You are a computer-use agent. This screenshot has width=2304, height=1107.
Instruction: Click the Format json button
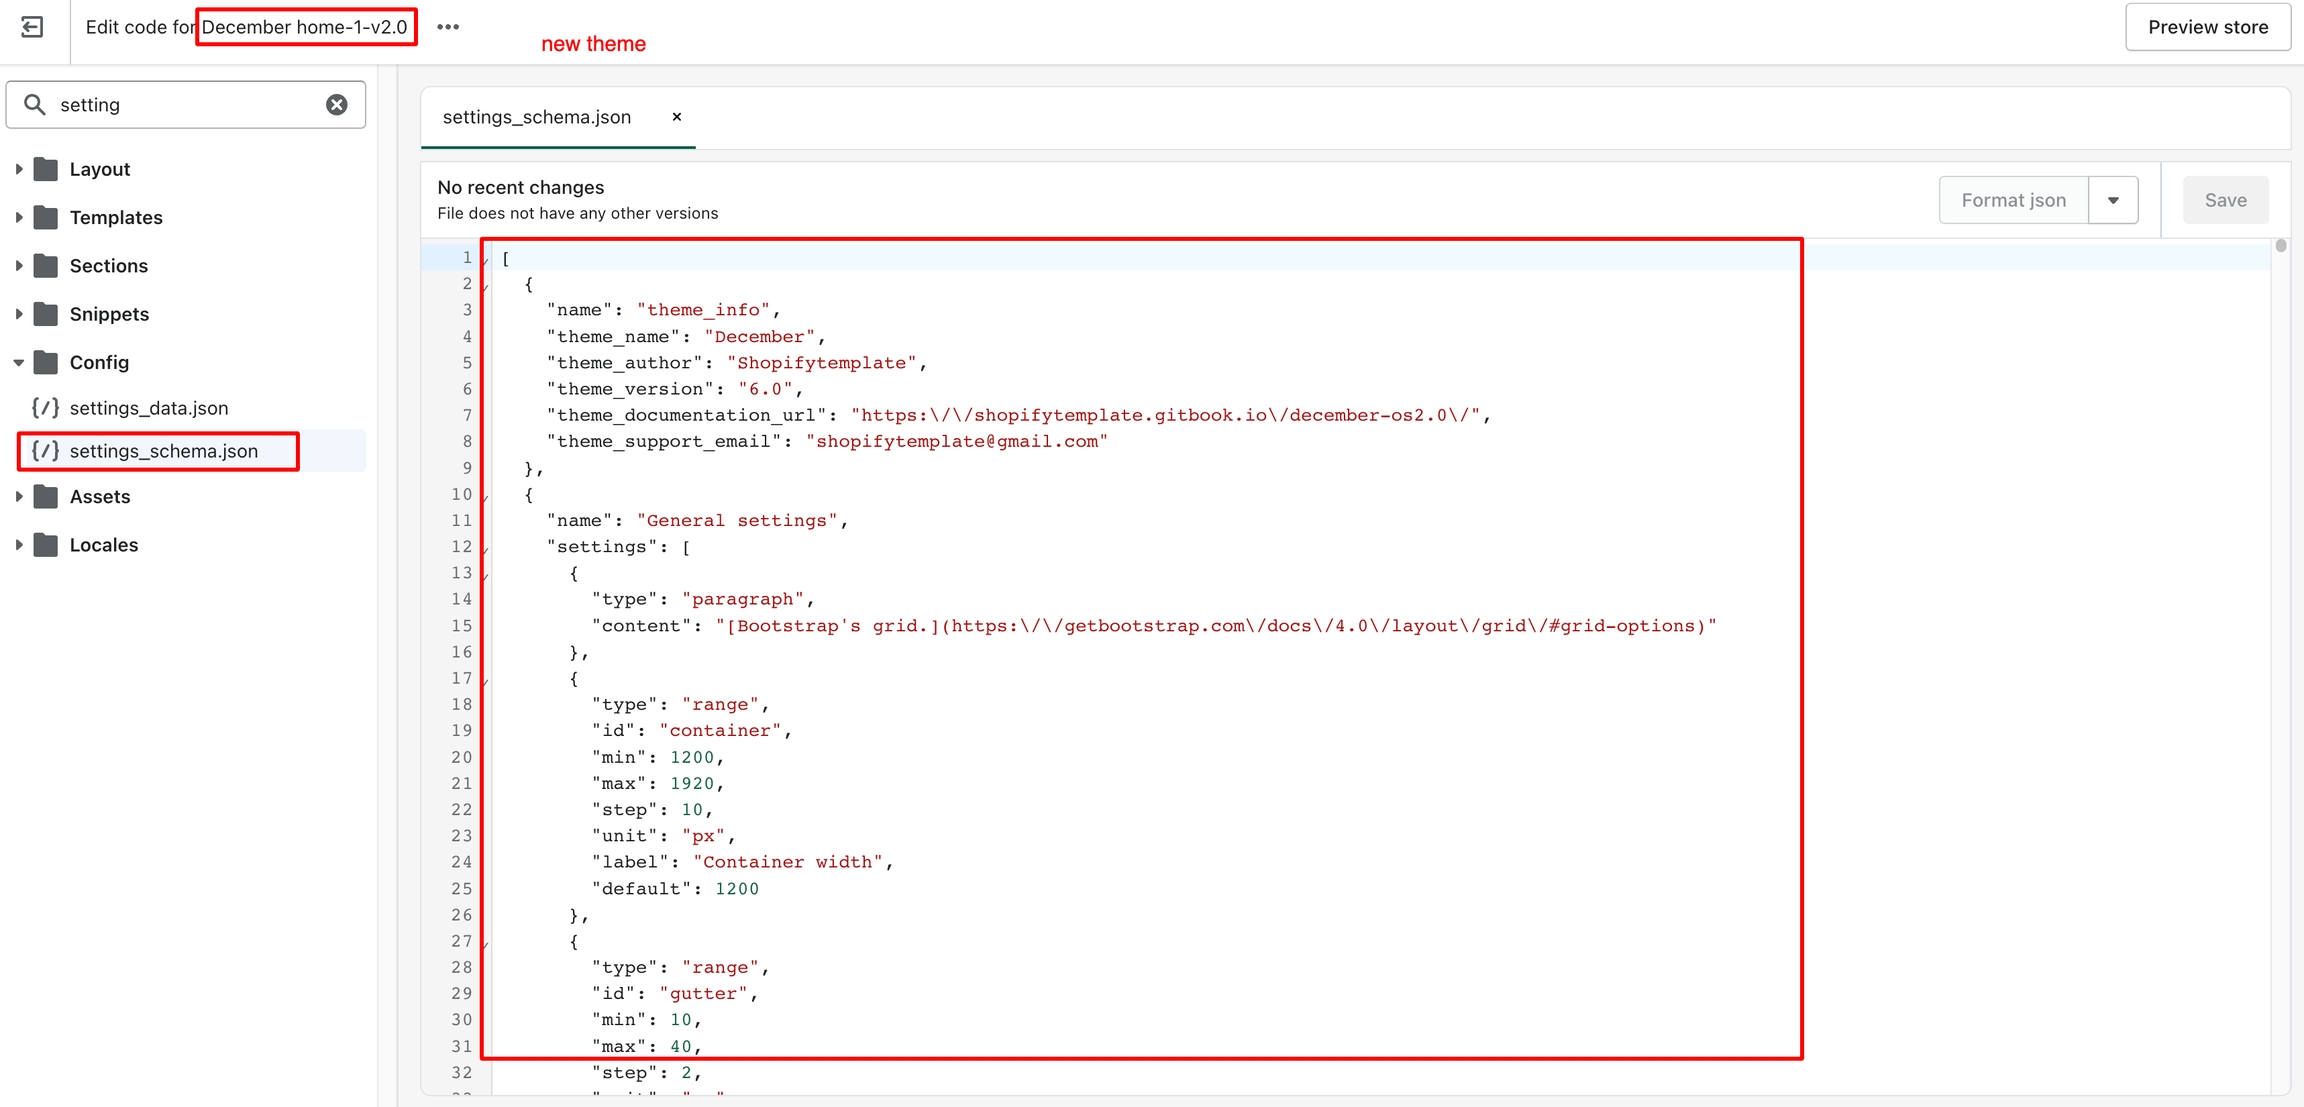click(x=2013, y=200)
